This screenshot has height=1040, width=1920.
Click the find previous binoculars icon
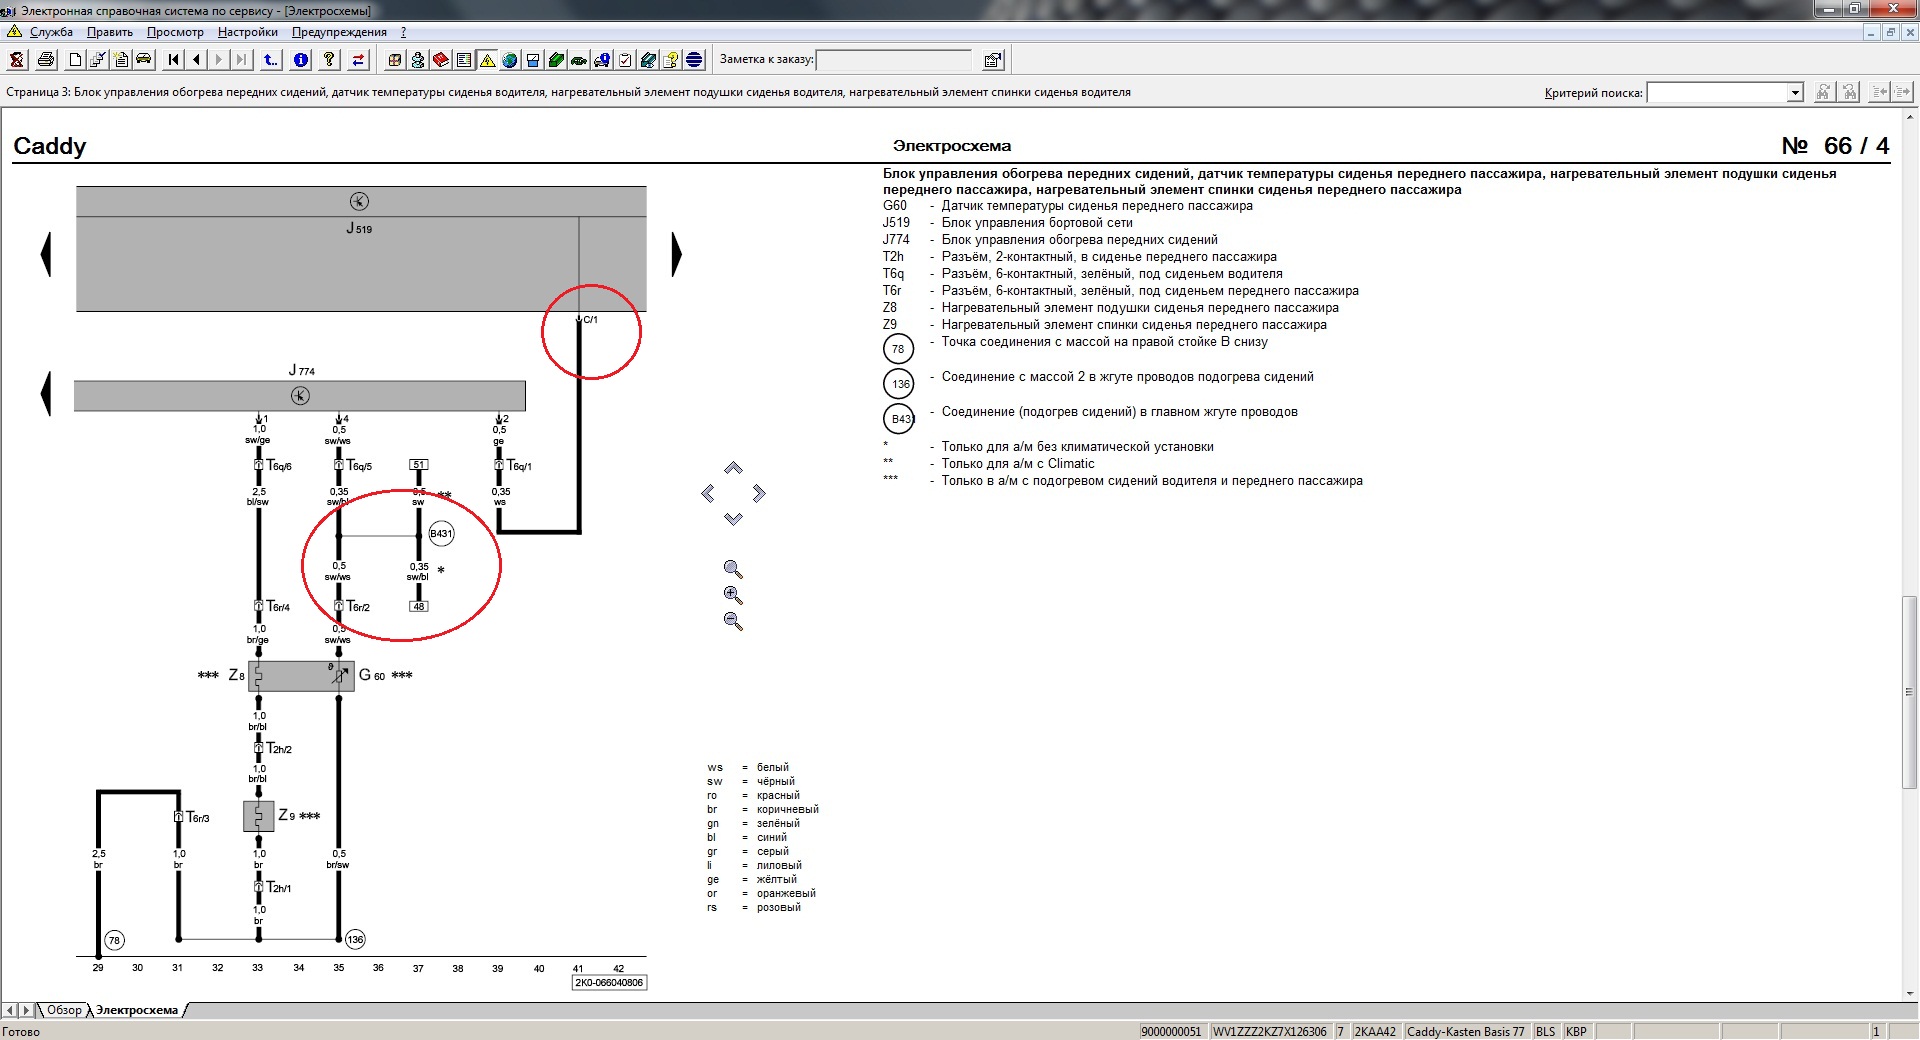1849,92
